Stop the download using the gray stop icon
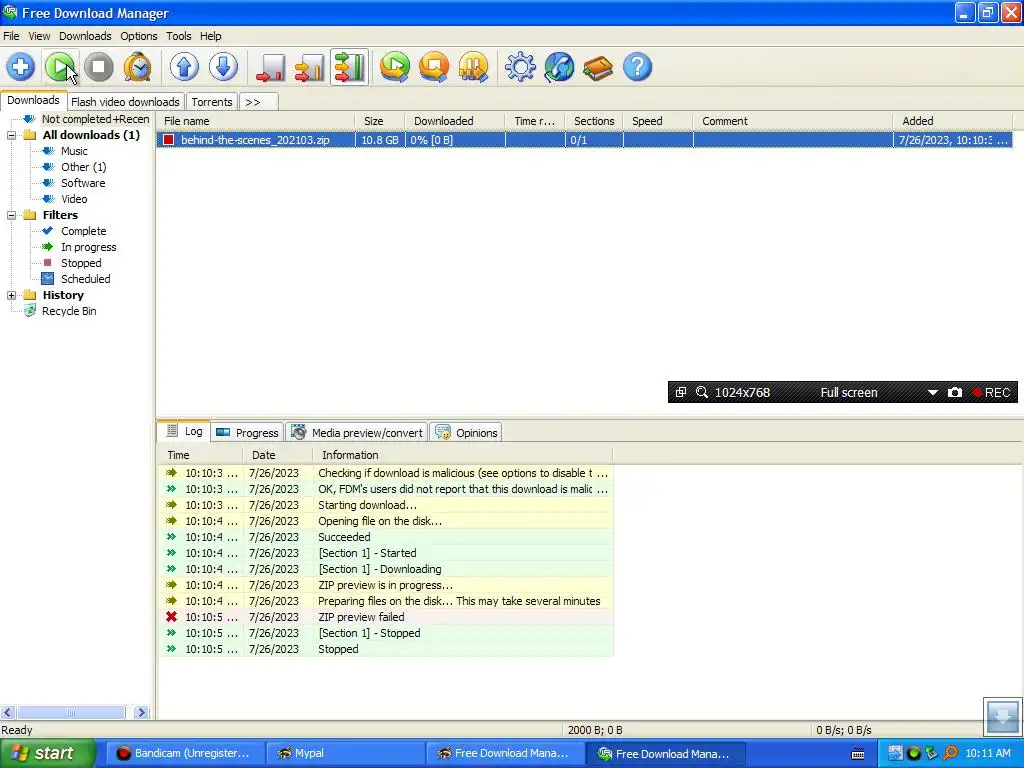Image resolution: width=1024 pixels, height=768 pixels. click(99, 67)
